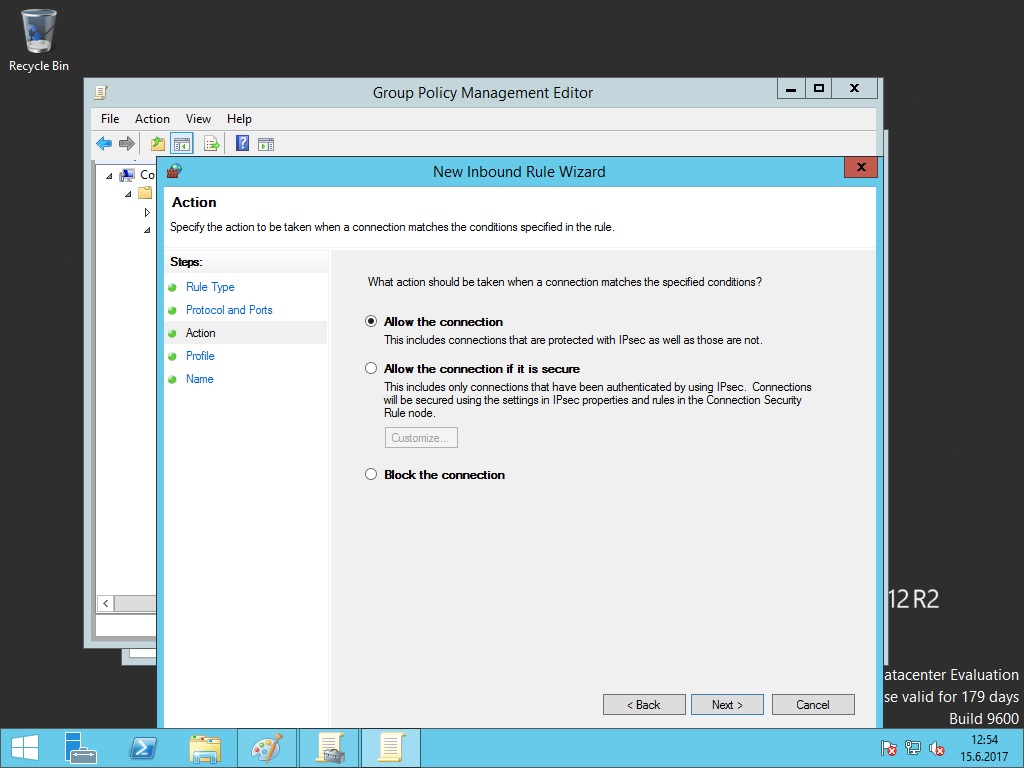
Task: Click the Show/Hide Action Pane icon
Action: pyautogui.click(x=265, y=144)
